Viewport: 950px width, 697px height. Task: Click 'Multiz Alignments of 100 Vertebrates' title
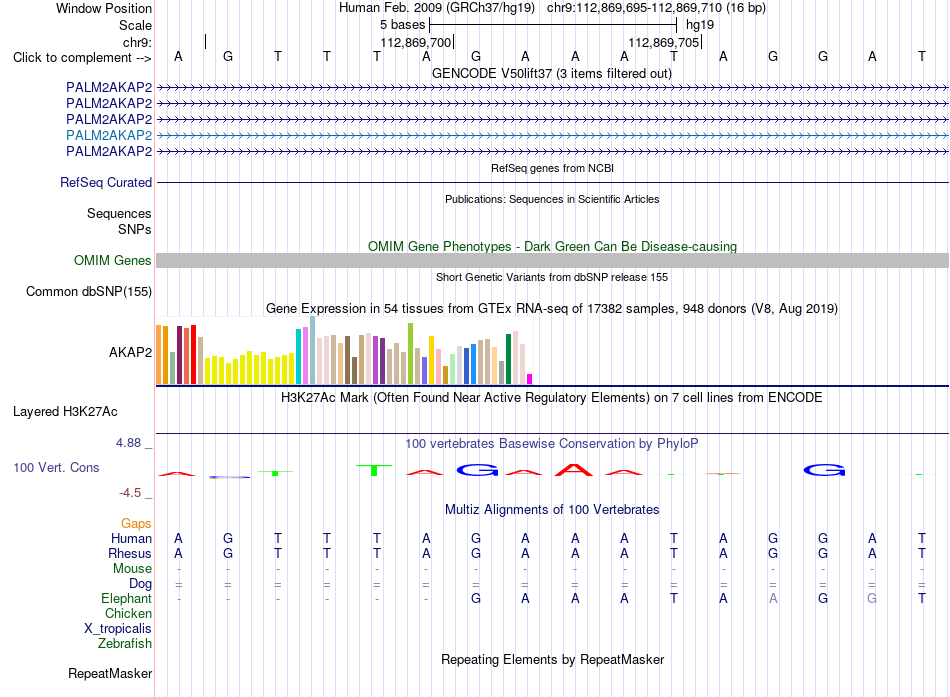[x=552, y=509]
